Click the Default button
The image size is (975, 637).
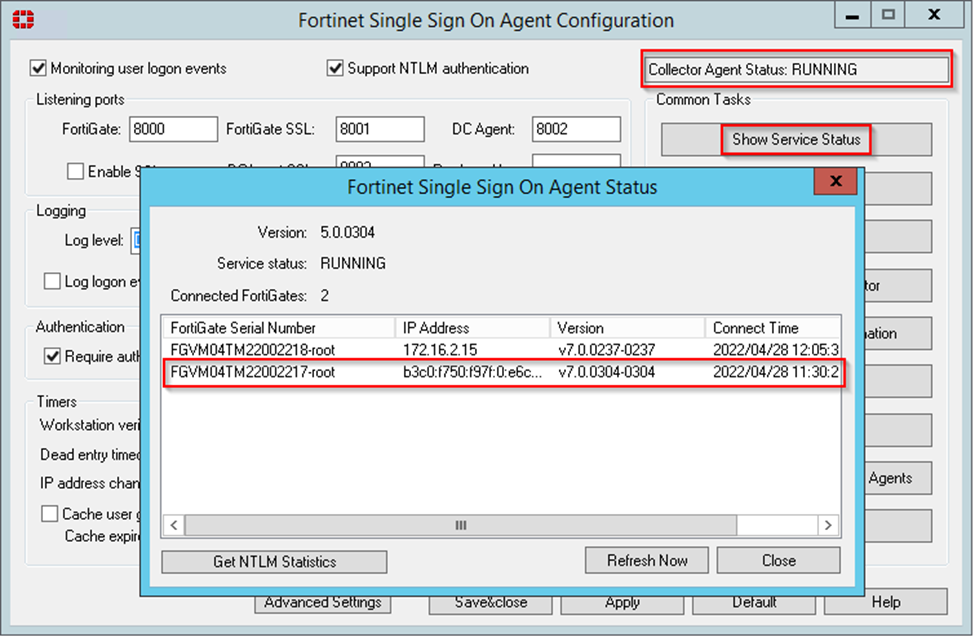pyautogui.click(x=754, y=602)
